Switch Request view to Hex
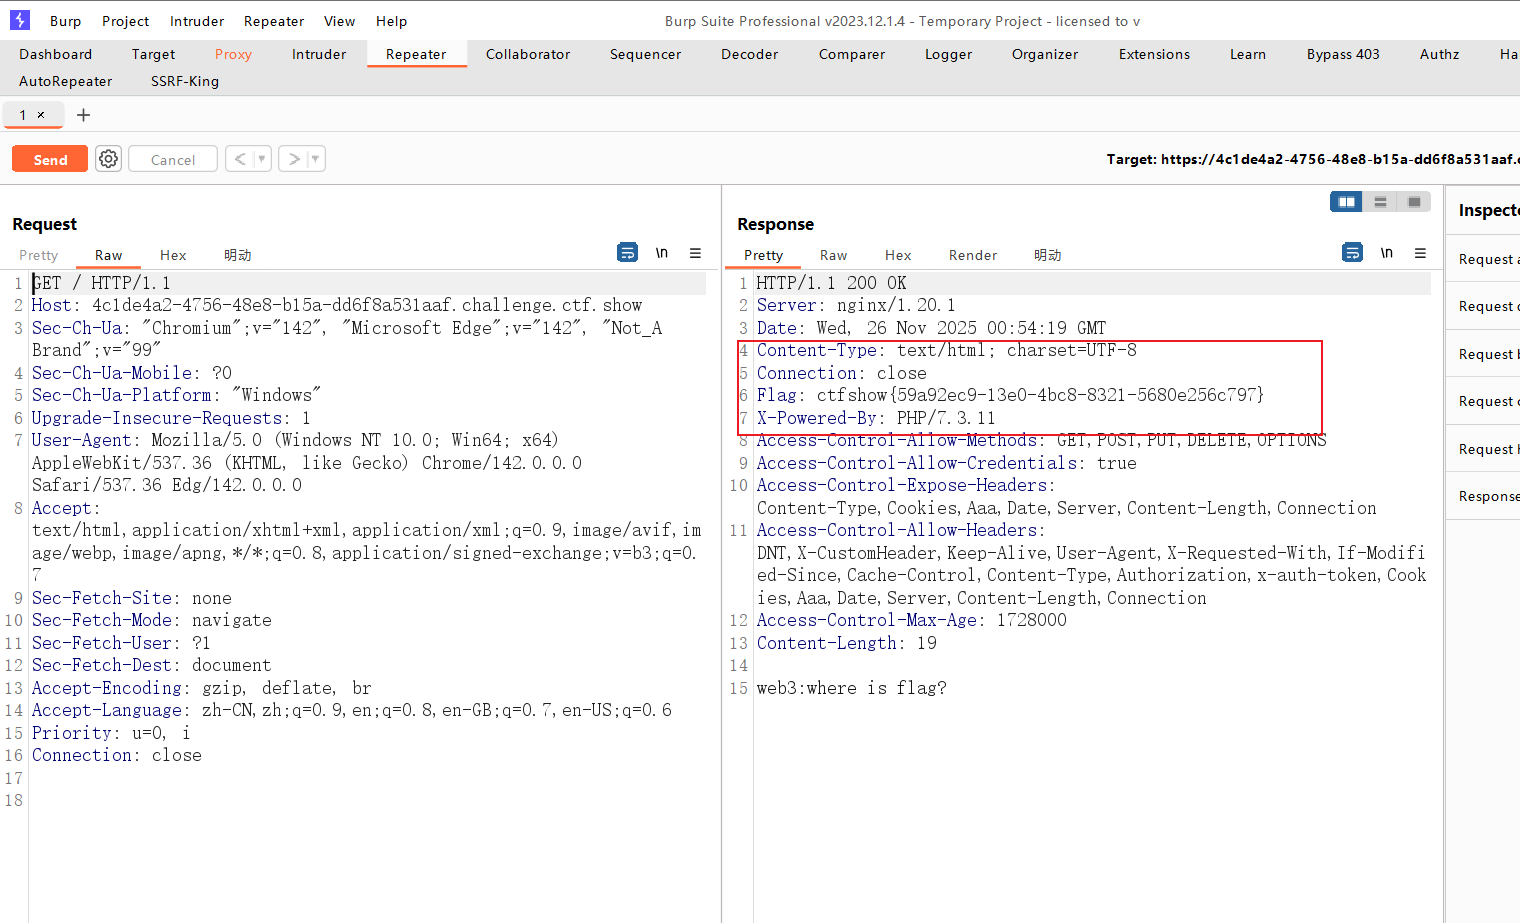 click(x=173, y=255)
